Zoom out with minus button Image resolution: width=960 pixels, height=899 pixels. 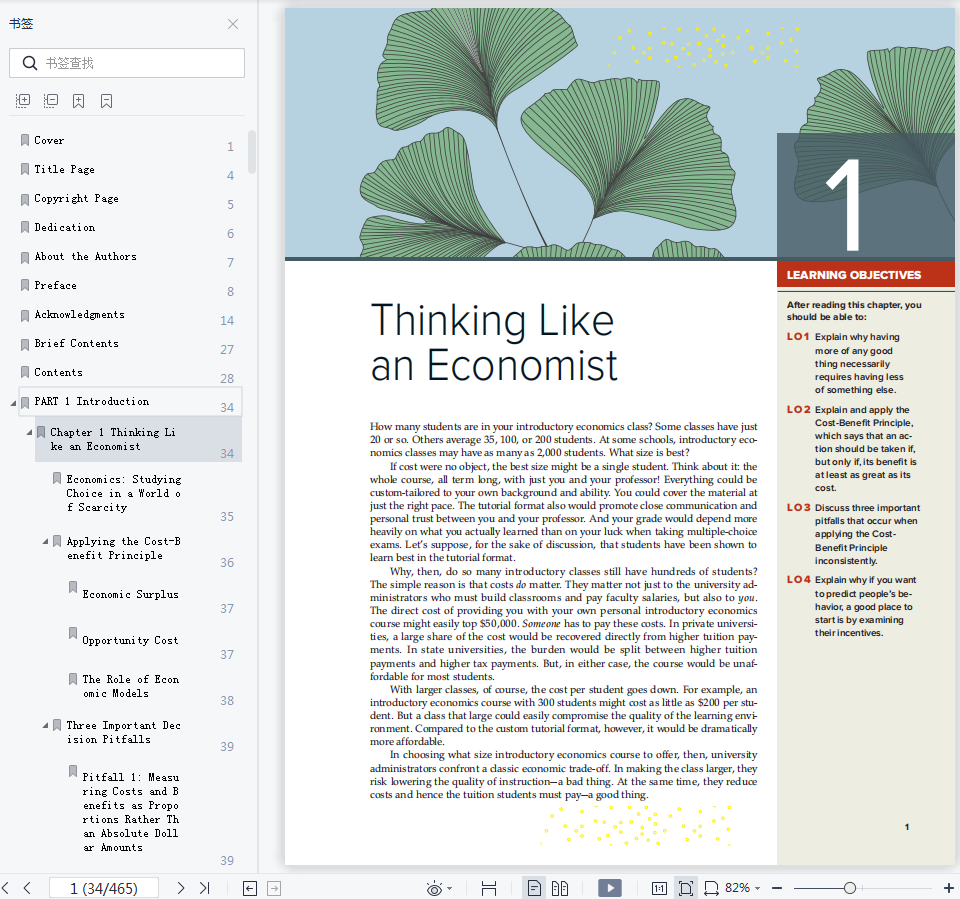pos(777,888)
